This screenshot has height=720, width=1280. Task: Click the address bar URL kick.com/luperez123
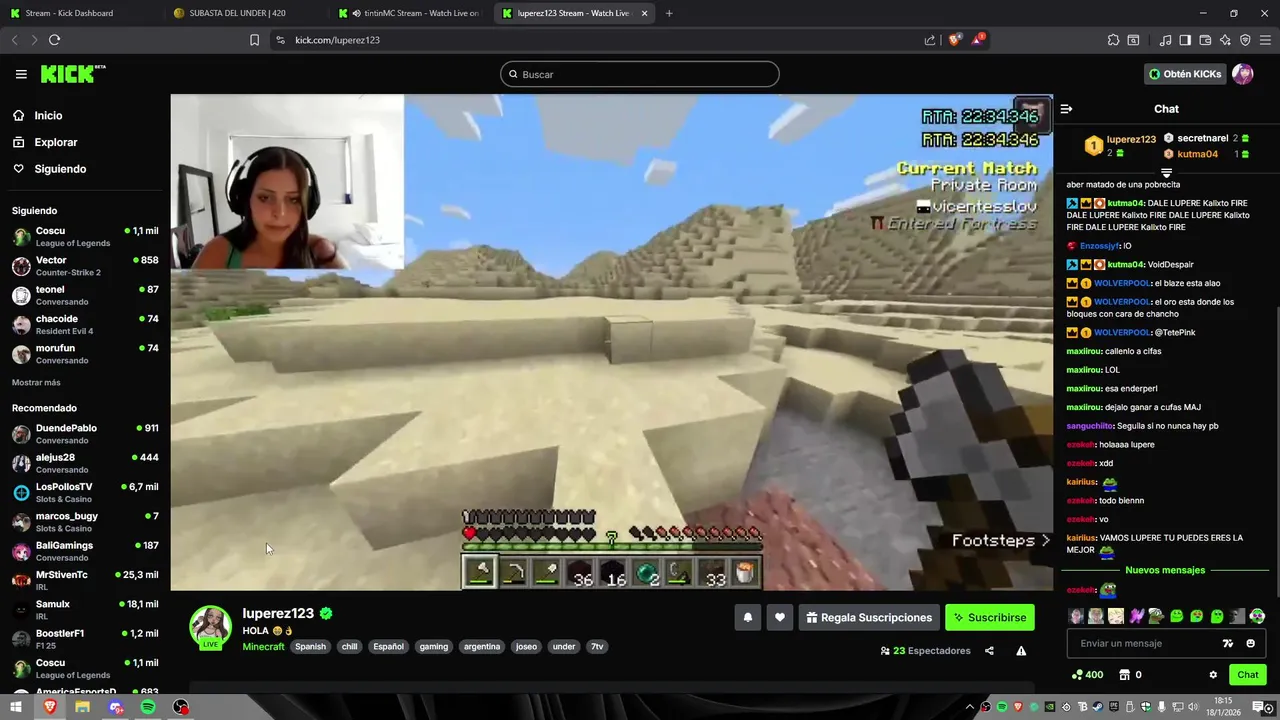point(337,40)
